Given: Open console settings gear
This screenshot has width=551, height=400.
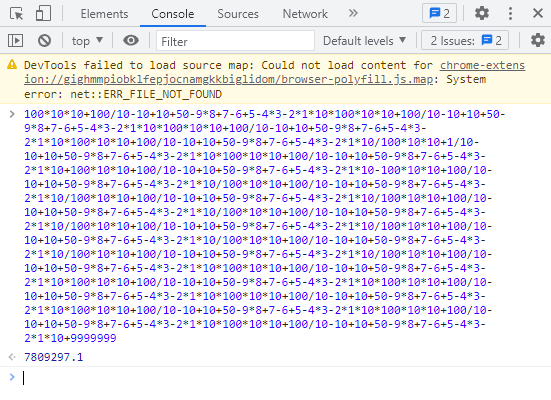Looking at the screenshot, I should click(x=537, y=40).
